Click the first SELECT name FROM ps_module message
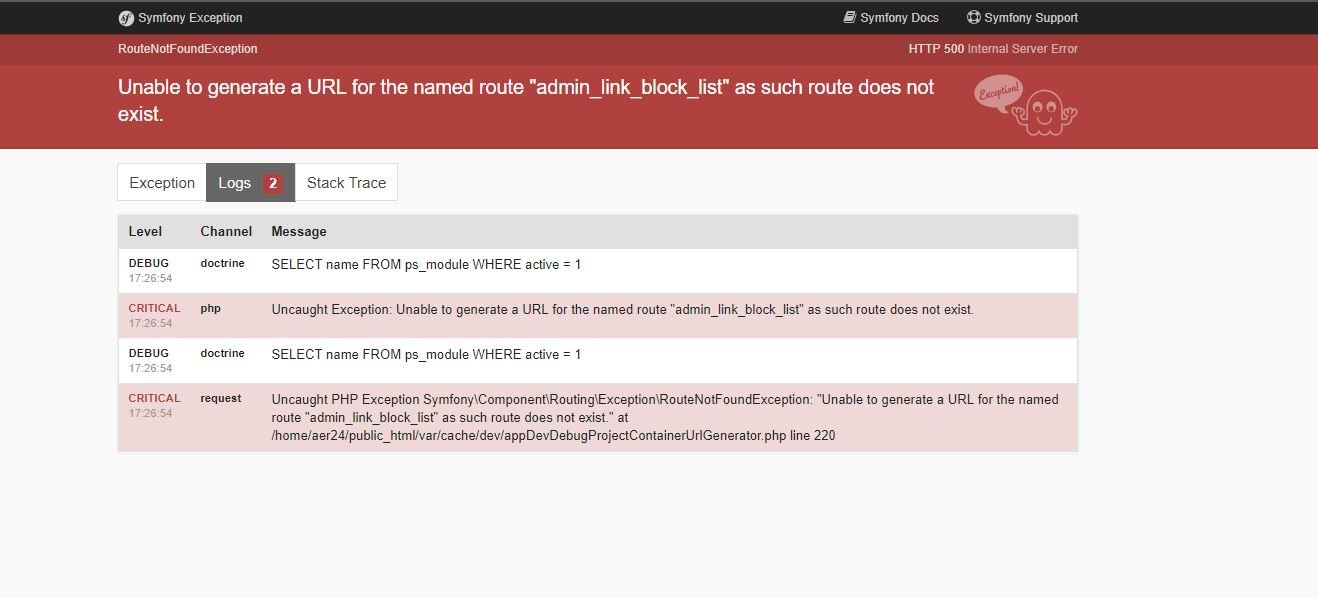The image size is (1318, 598). [426, 265]
